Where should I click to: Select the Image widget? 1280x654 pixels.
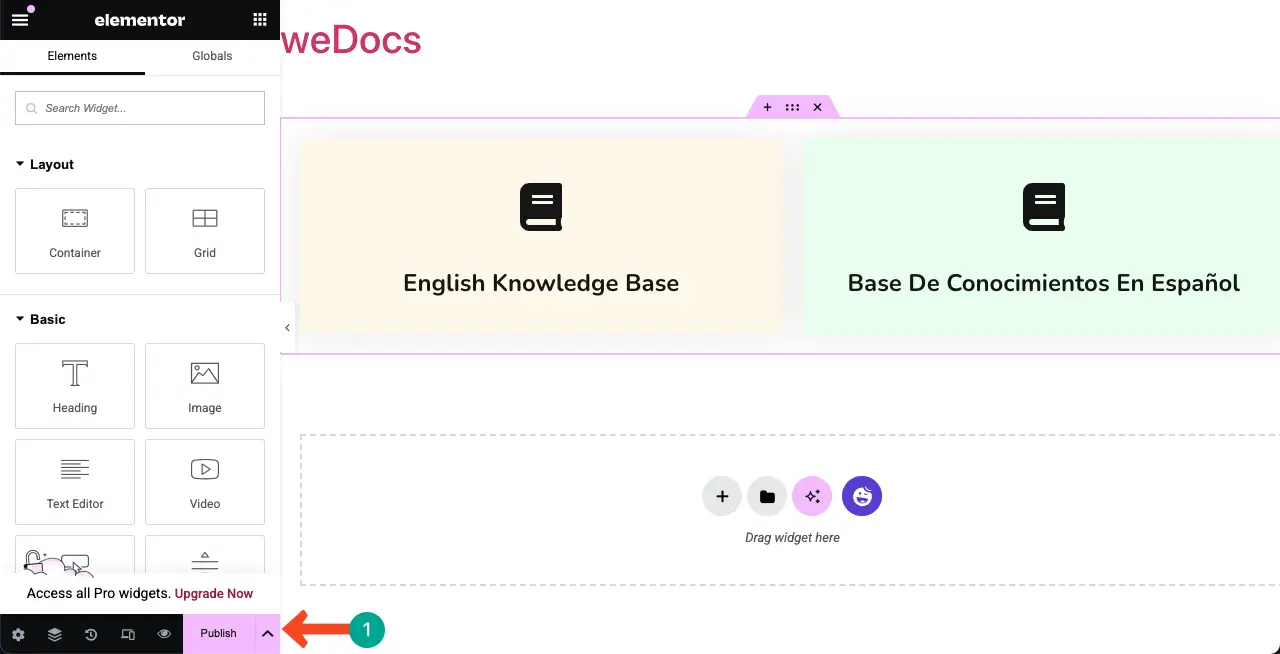(x=205, y=386)
